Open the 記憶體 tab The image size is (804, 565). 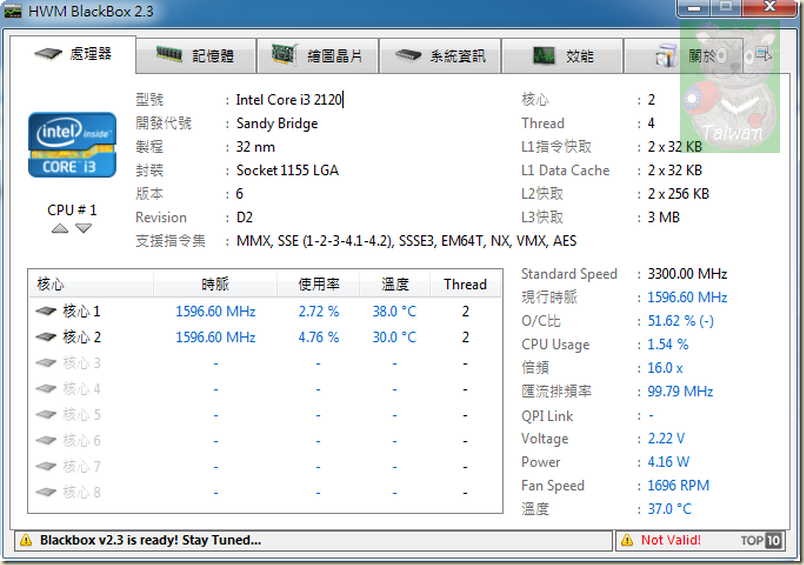196,55
